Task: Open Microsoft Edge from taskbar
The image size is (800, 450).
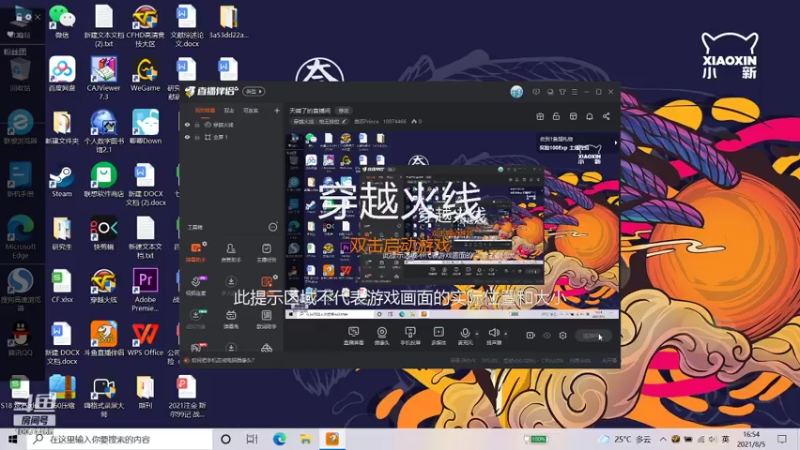Action: 279,439
